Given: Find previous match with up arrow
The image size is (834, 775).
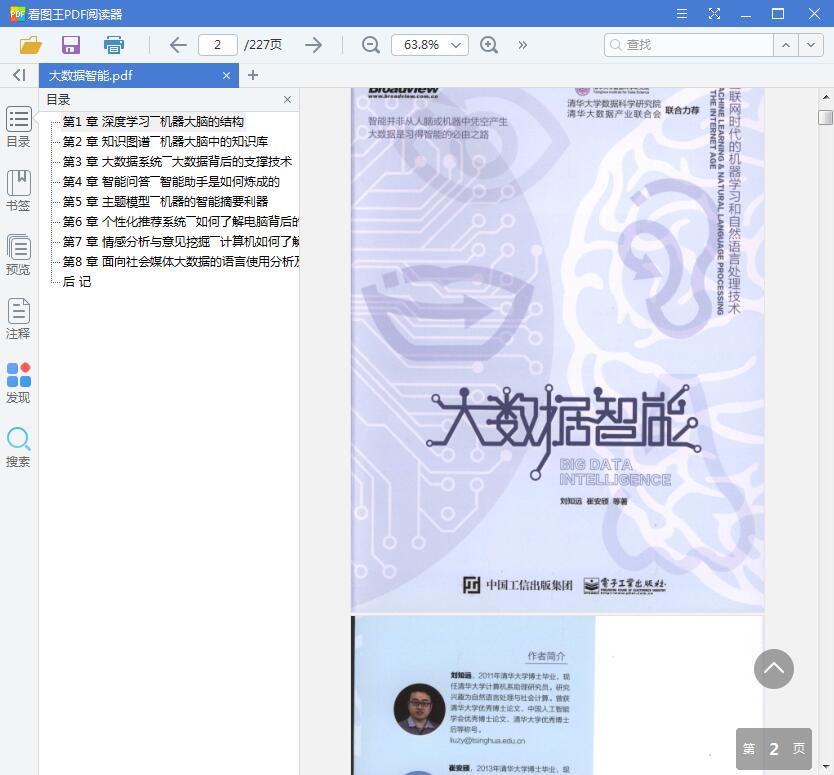Looking at the screenshot, I should [x=786, y=45].
